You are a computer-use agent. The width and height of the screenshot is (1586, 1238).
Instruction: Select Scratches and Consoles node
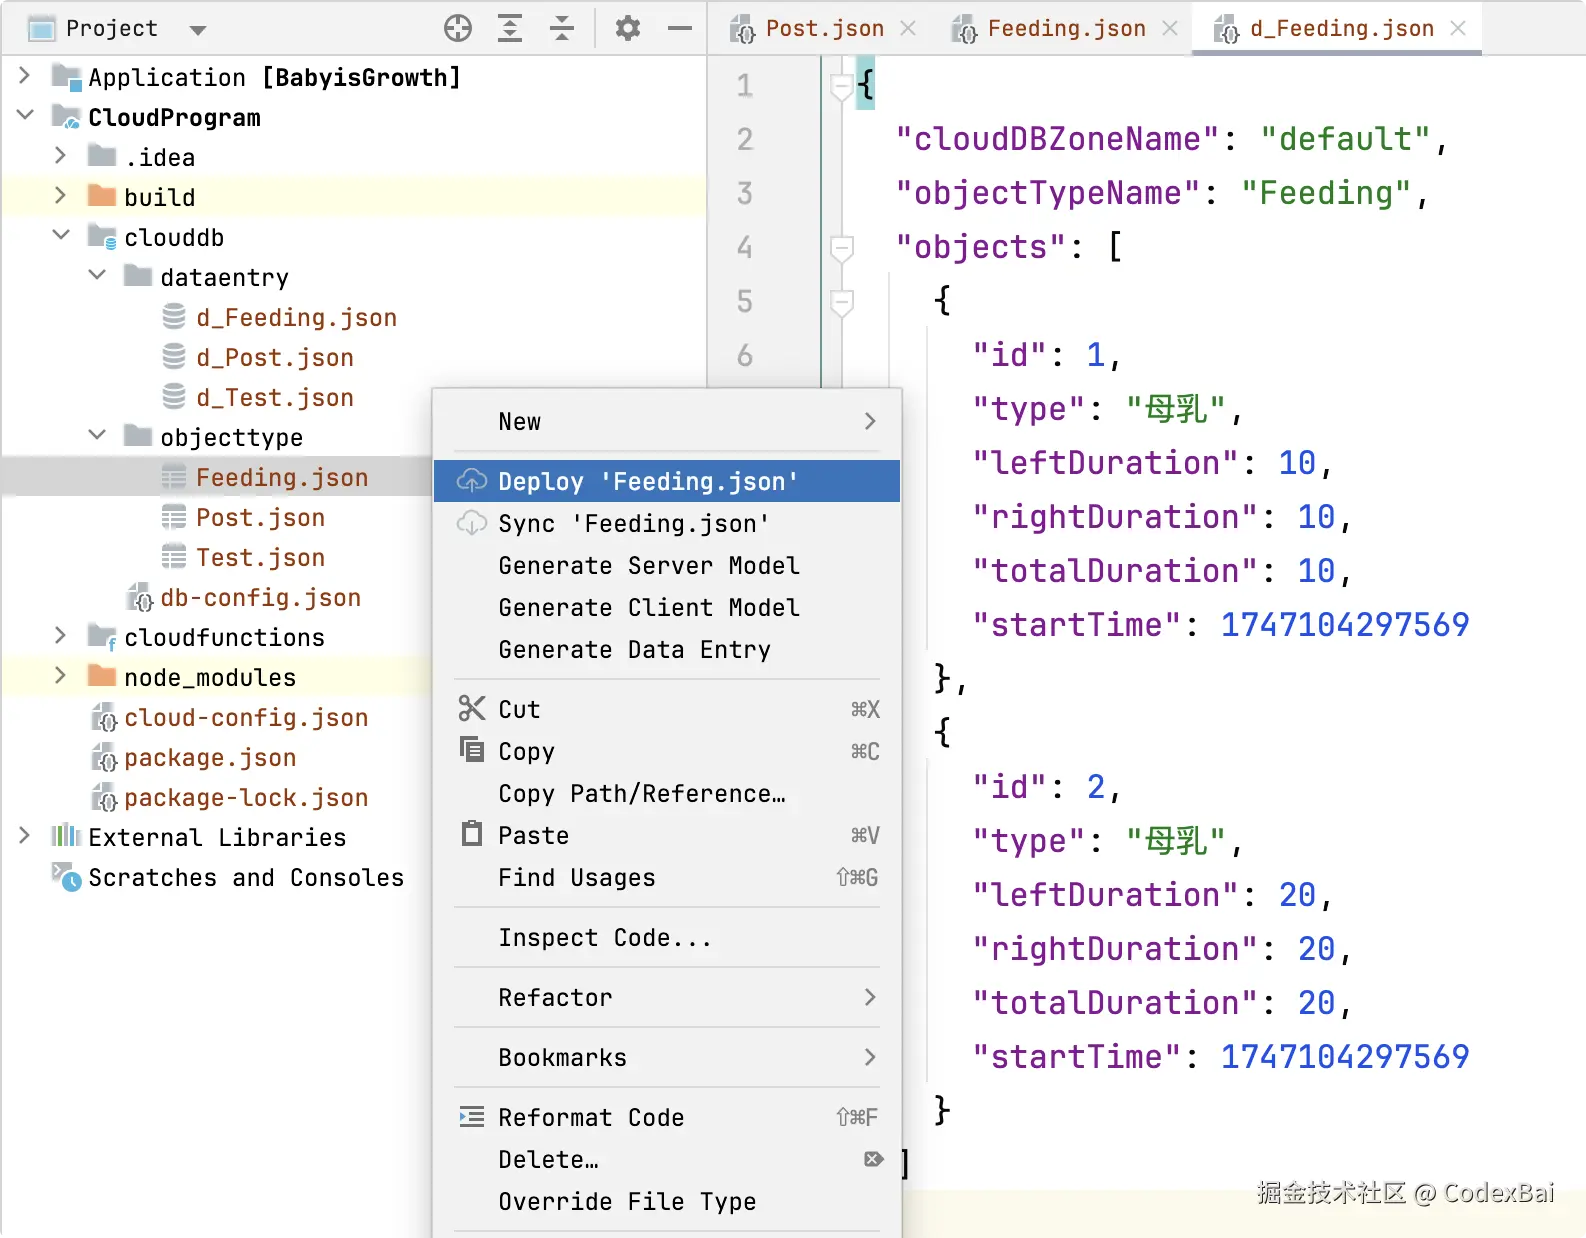[246, 877]
